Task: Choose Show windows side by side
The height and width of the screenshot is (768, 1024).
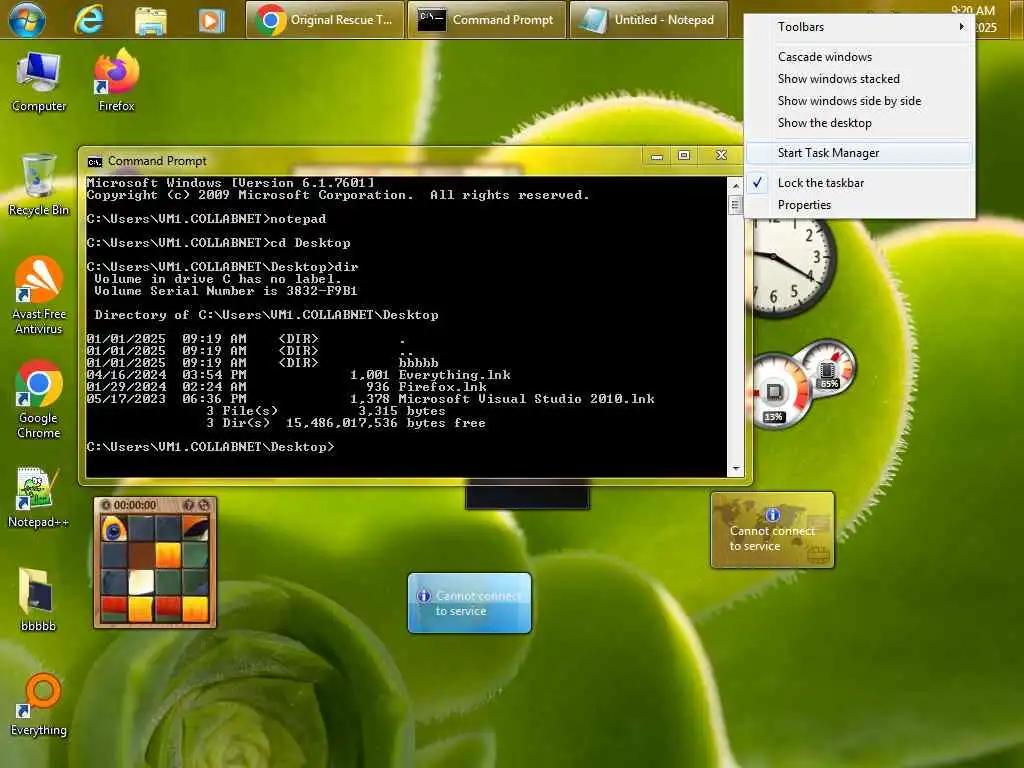Action: click(x=860, y=101)
